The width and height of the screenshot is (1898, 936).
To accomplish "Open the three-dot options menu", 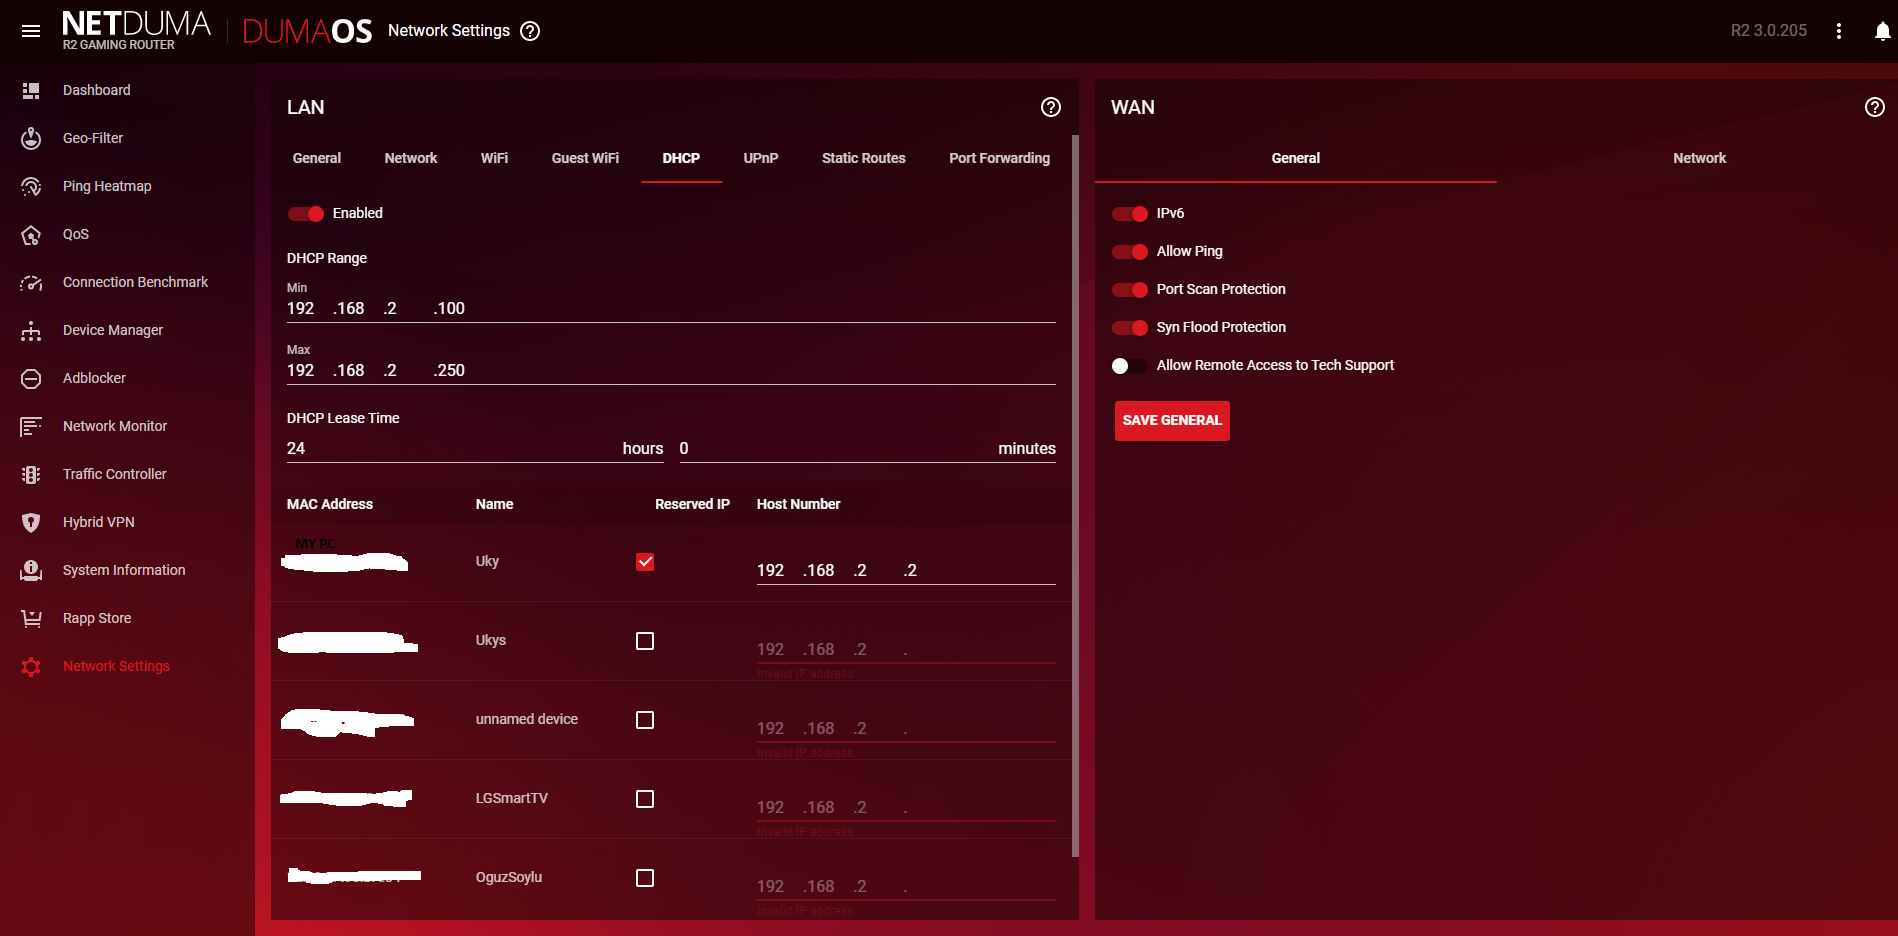I will 1838,31.
